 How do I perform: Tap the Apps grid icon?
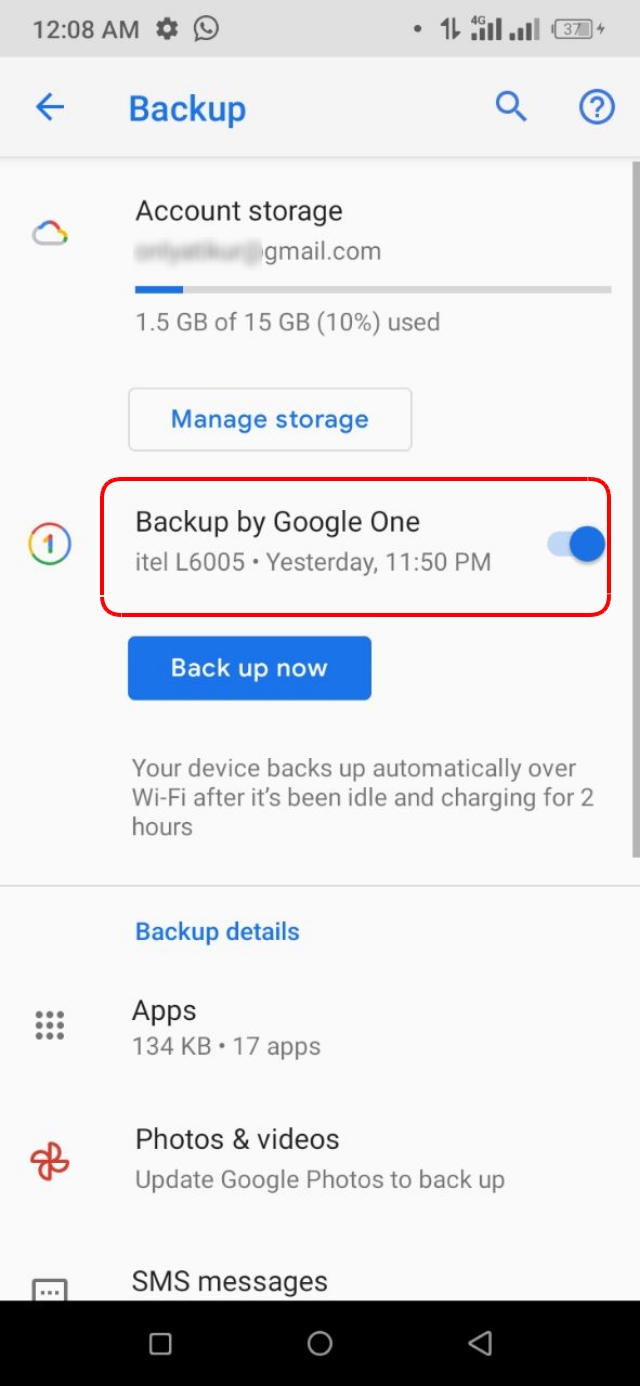pyautogui.click(x=48, y=1024)
